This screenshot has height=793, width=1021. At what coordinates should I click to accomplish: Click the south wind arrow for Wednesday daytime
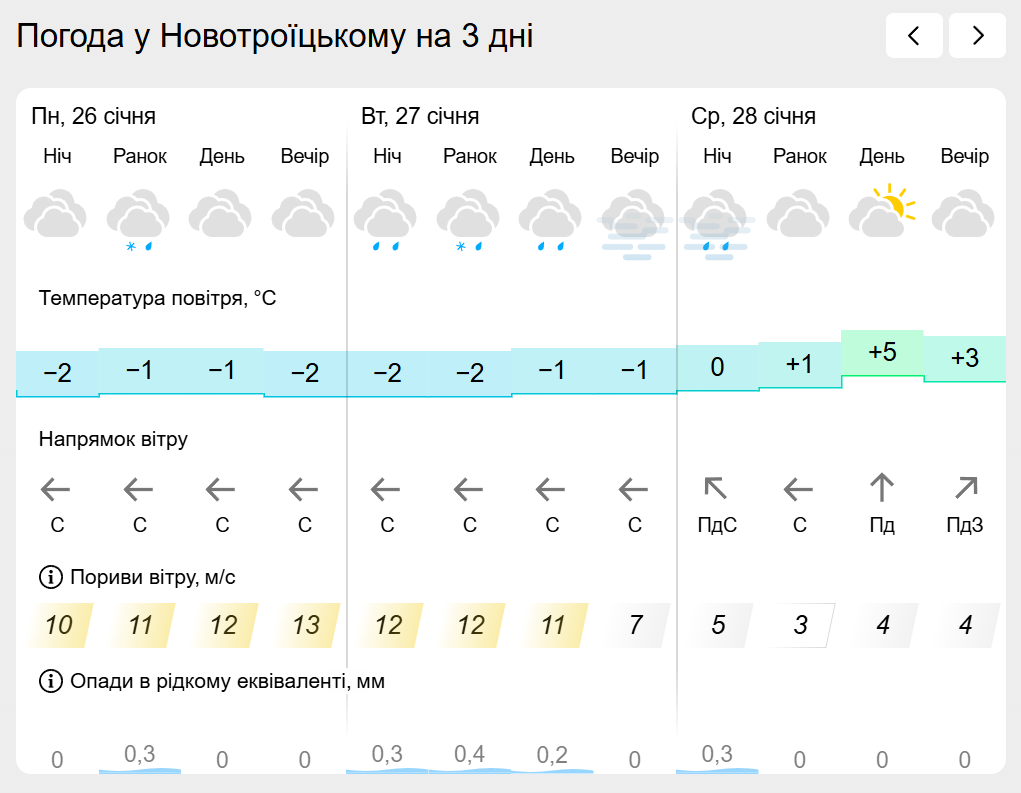coord(881,489)
